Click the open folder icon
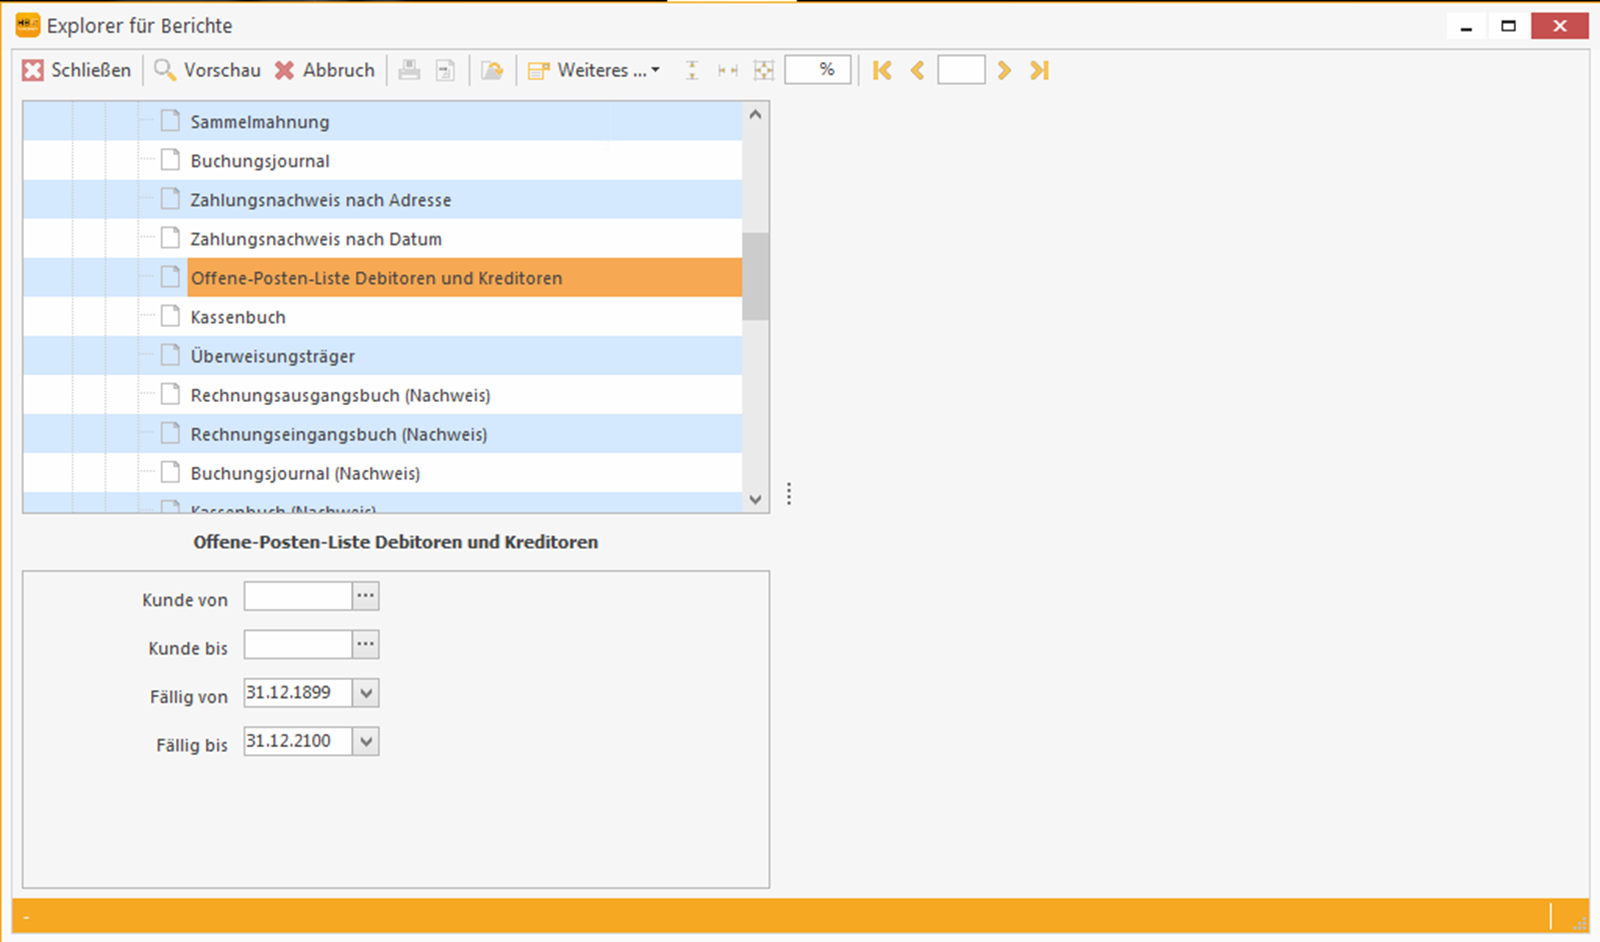The width and height of the screenshot is (1600, 942). 492,70
